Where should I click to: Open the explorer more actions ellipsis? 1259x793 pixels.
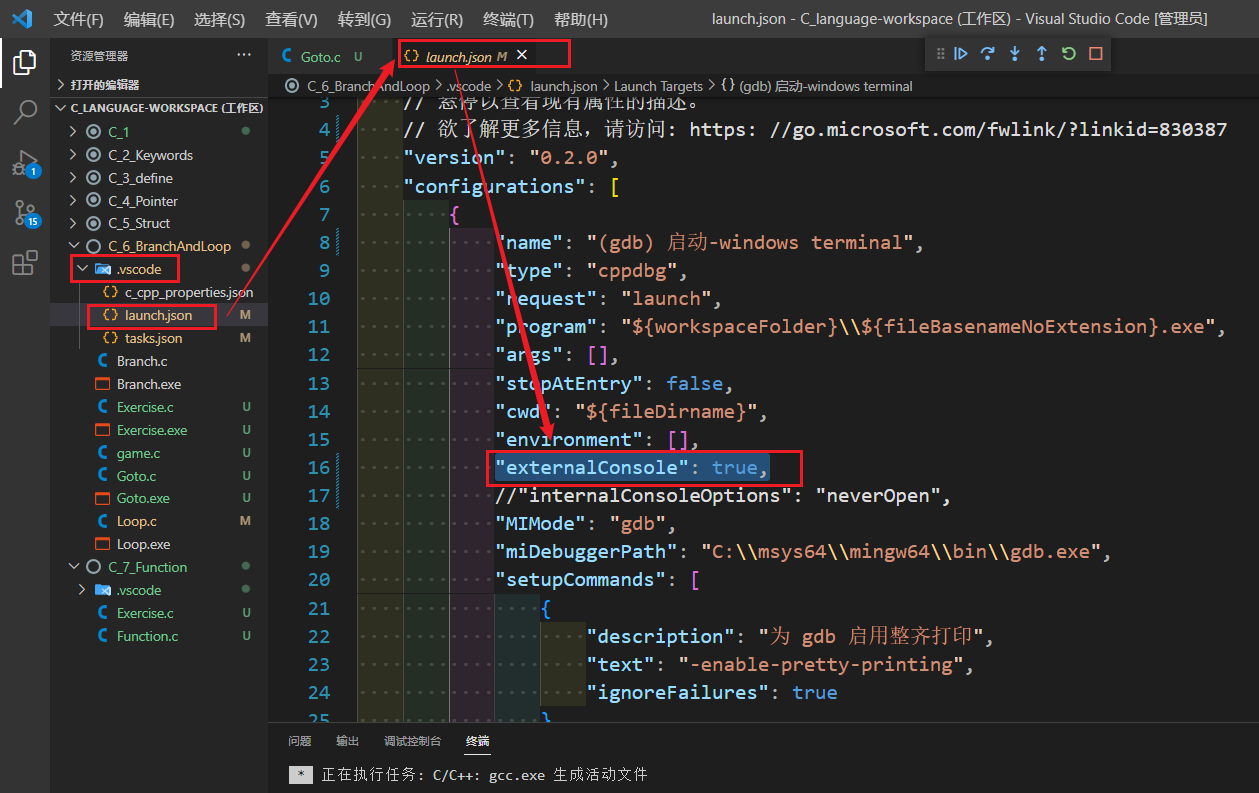coord(244,55)
